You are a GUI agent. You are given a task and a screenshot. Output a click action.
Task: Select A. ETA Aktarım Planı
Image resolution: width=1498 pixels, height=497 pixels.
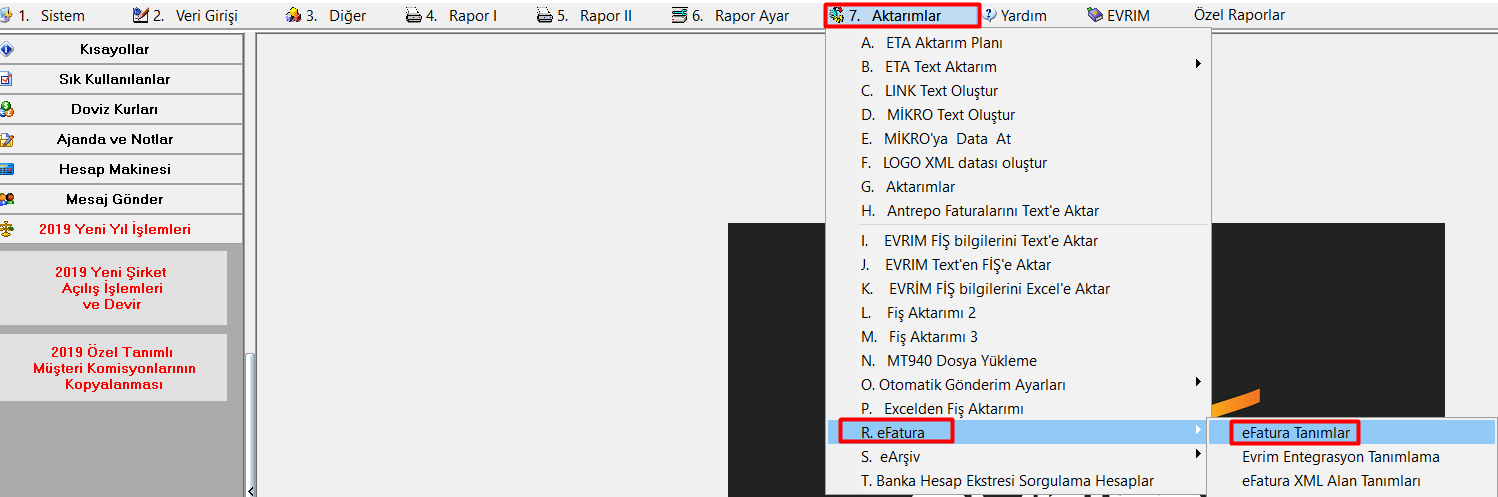[x=1018, y=43]
